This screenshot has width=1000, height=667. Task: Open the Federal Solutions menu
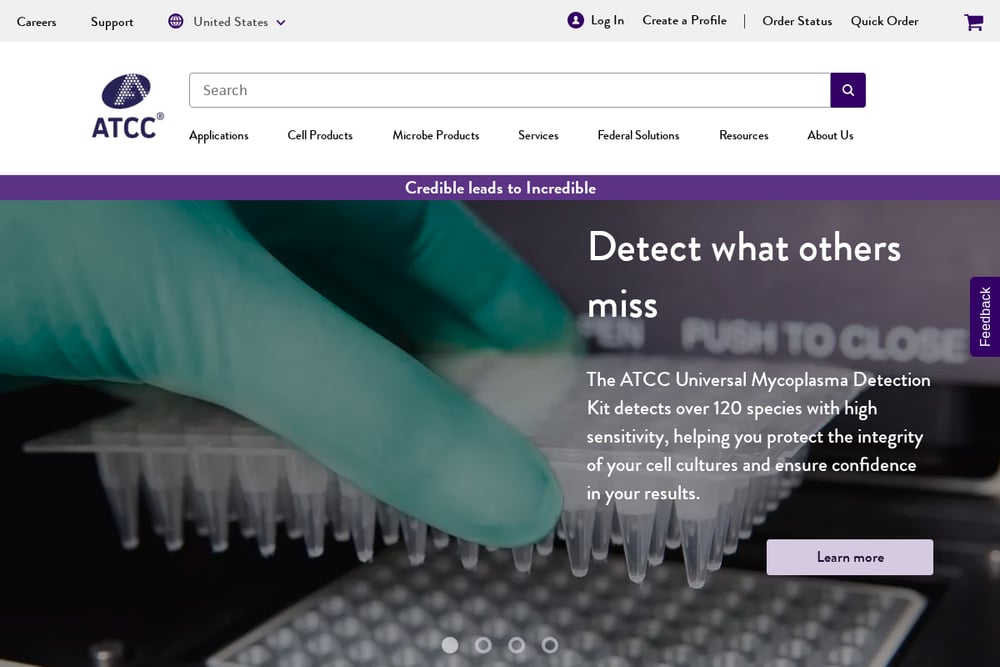tap(638, 135)
